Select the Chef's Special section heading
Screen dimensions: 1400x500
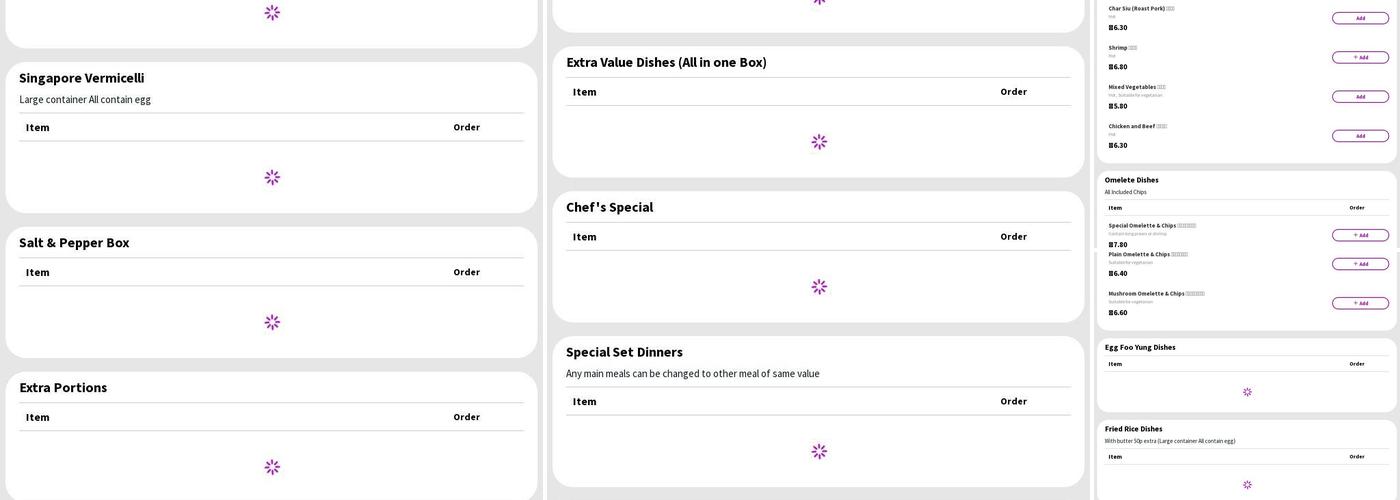pyautogui.click(x=609, y=207)
